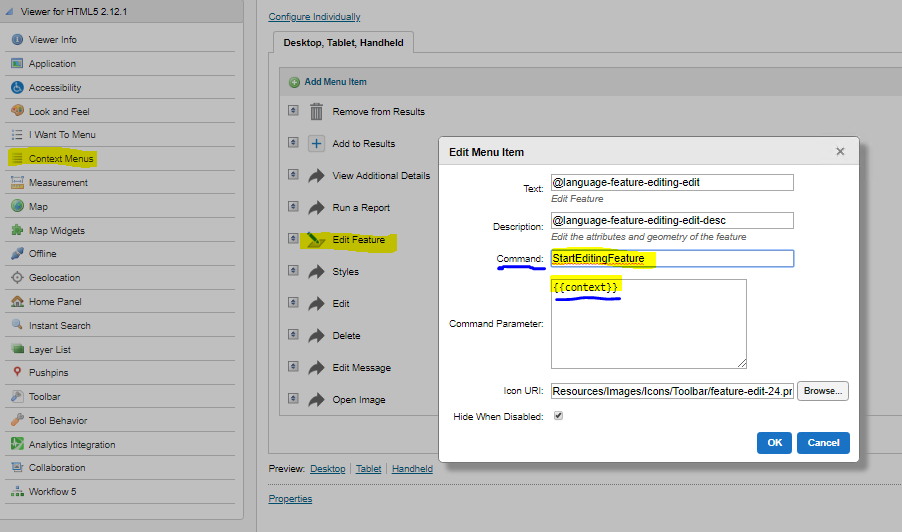Click the Analytics Integration chart icon

coord(17,444)
